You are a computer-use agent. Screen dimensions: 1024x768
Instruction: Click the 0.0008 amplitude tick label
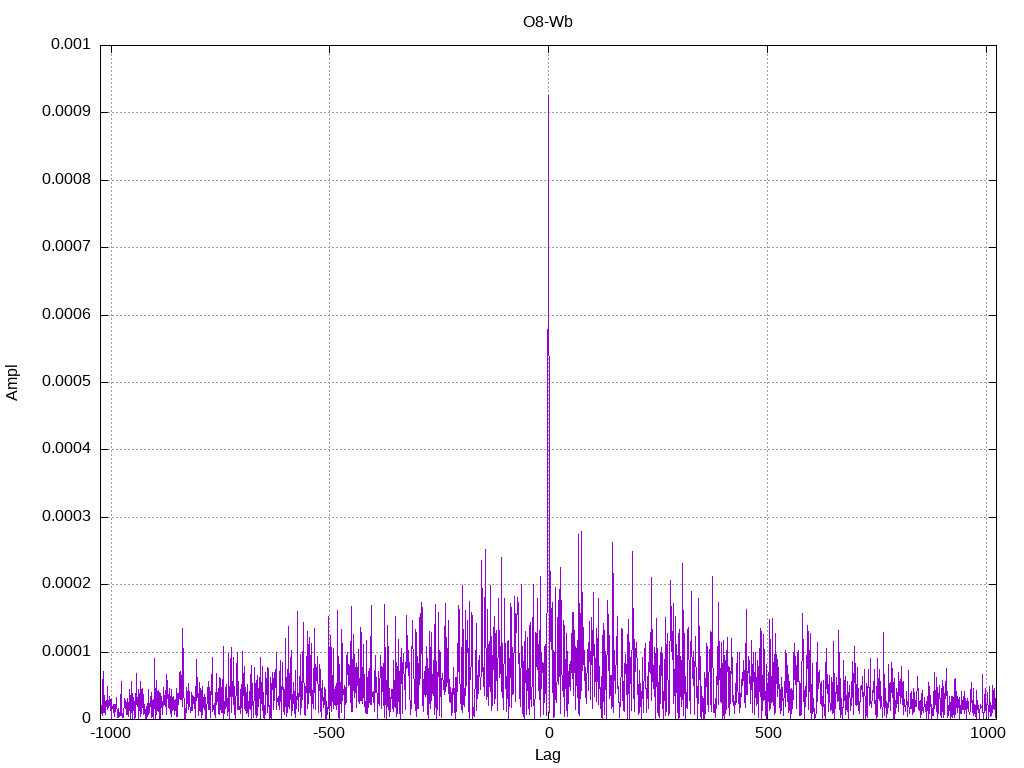tap(66, 180)
